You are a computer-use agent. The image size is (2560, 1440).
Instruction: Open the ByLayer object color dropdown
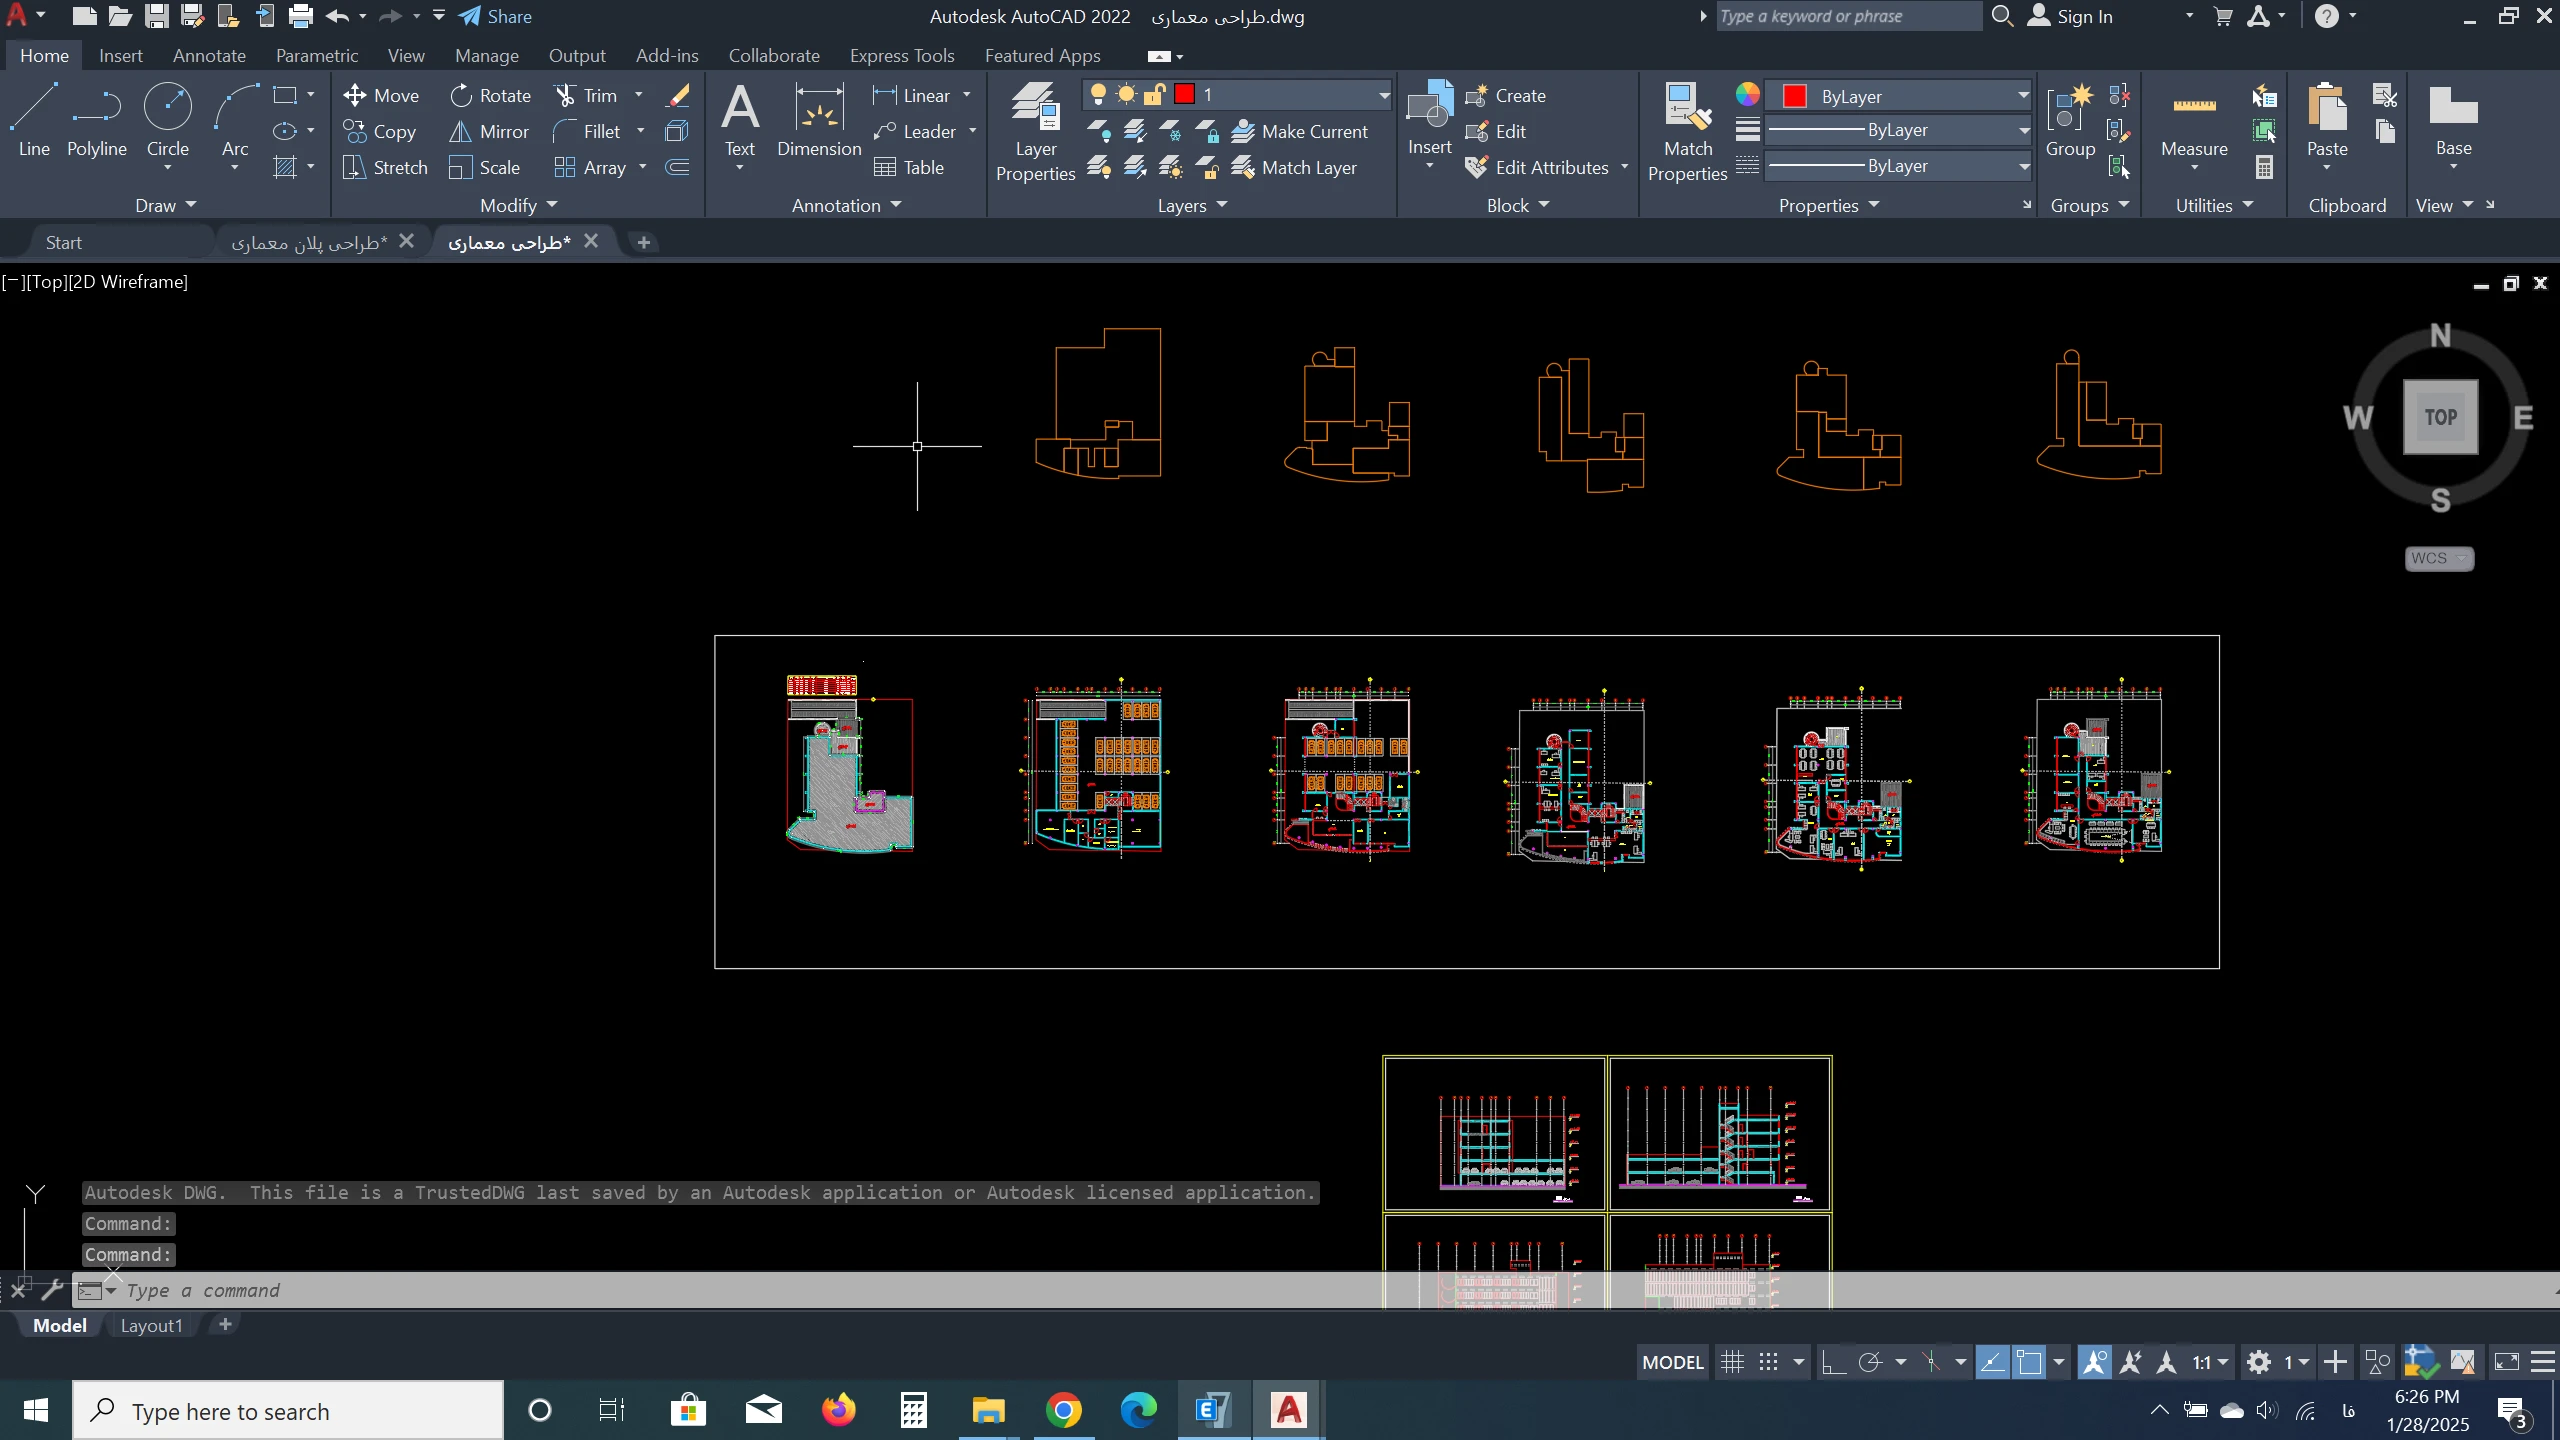[x=2023, y=96]
